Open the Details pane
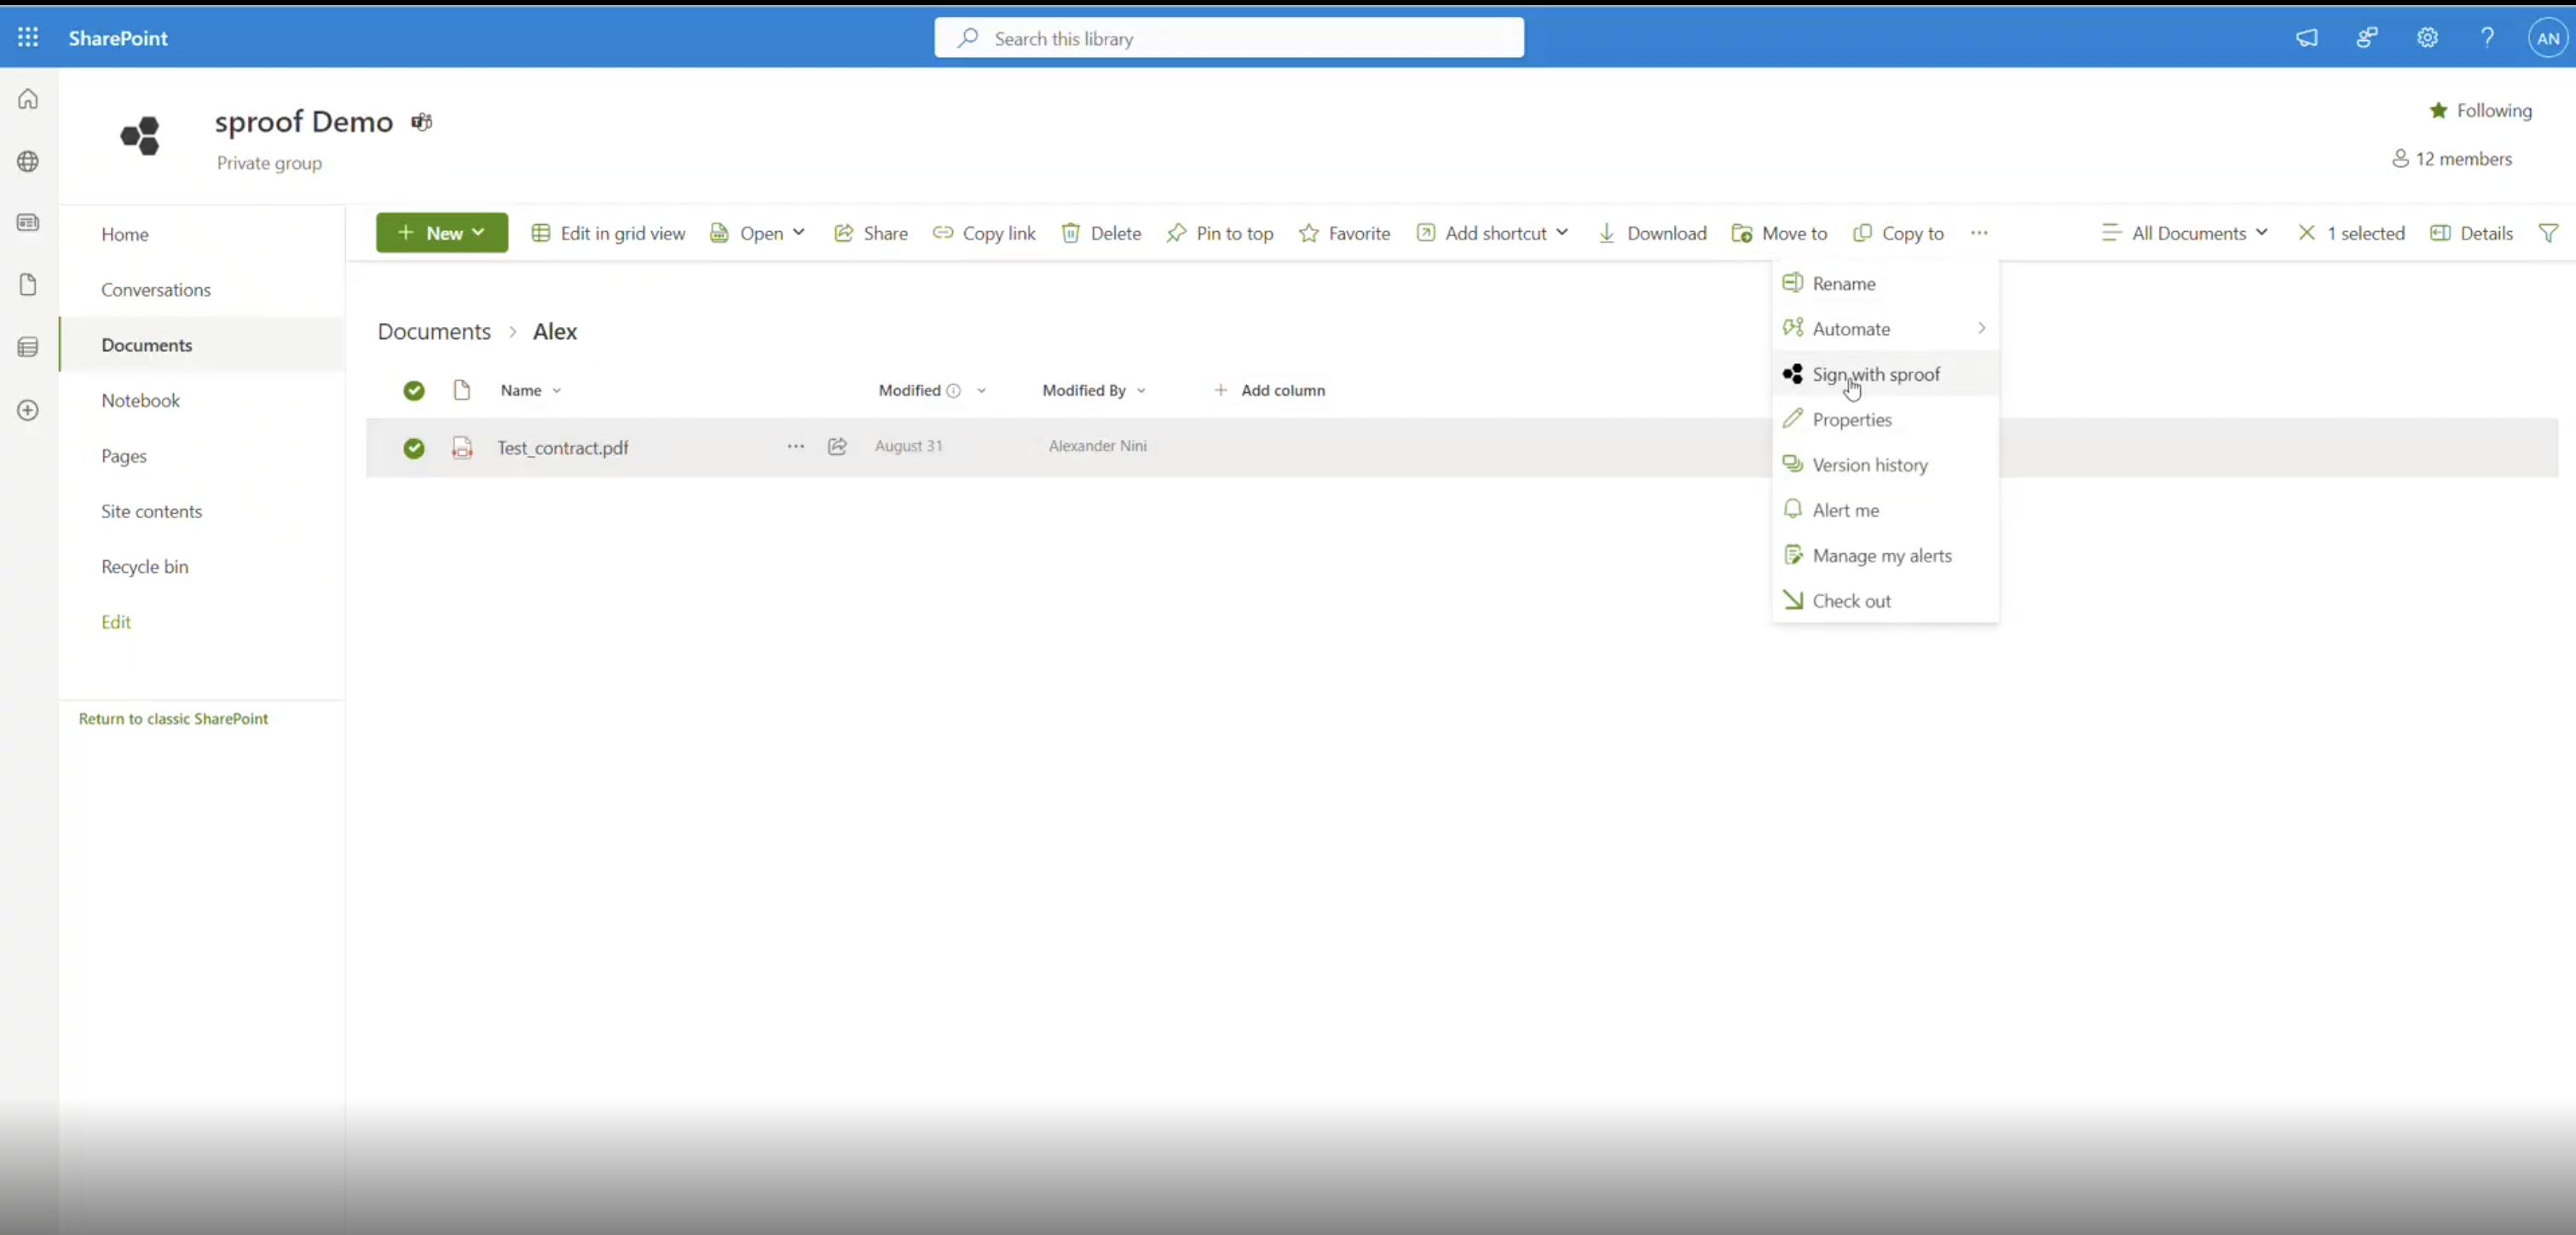This screenshot has height=1235, width=2576. 2471,233
